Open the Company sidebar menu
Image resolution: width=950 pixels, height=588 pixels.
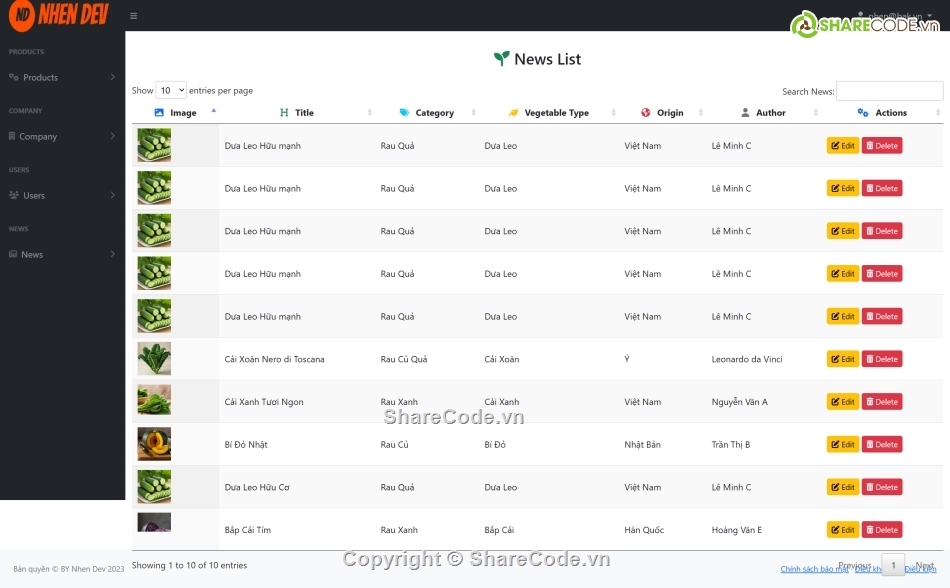pos(62,136)
